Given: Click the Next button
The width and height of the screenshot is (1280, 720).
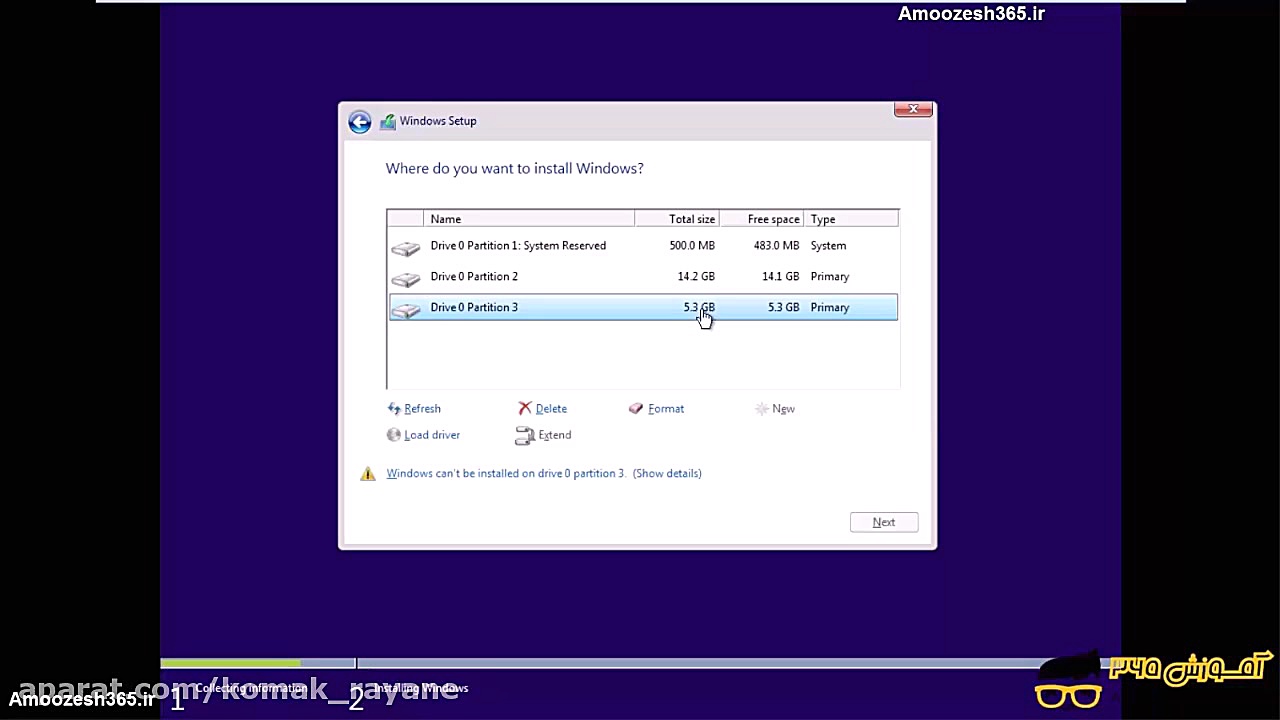Looking at the screenshot, I should coord(884,522).
